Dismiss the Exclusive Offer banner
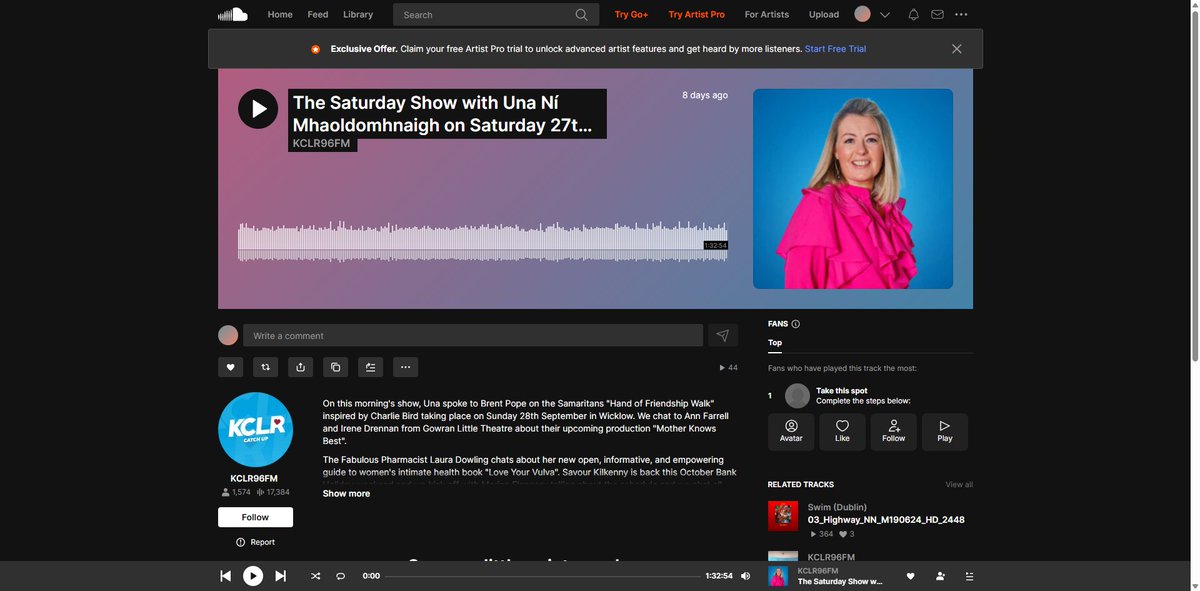Screen dimensions: 1200x591 [x=957, y=49]
